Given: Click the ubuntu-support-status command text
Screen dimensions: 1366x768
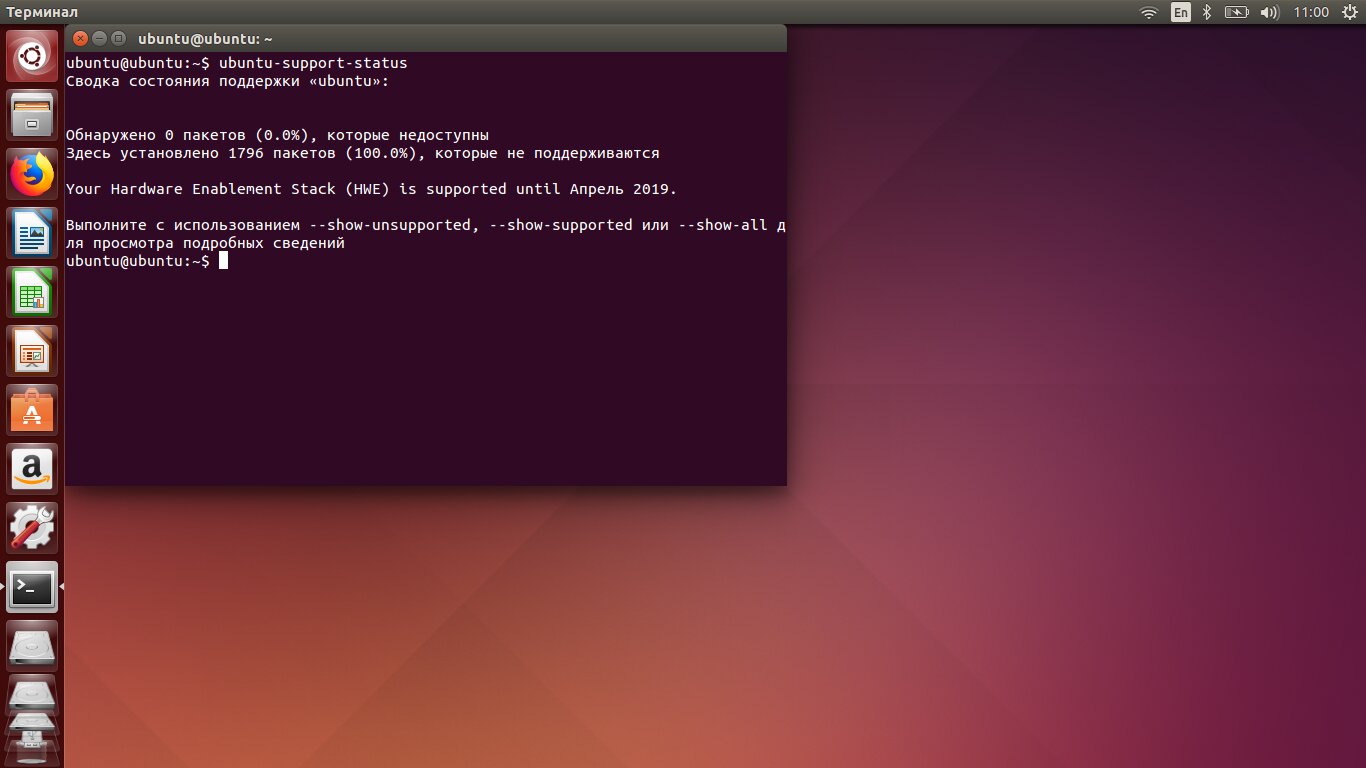Looking at the screenshot, I should click(x=313, y=63).
